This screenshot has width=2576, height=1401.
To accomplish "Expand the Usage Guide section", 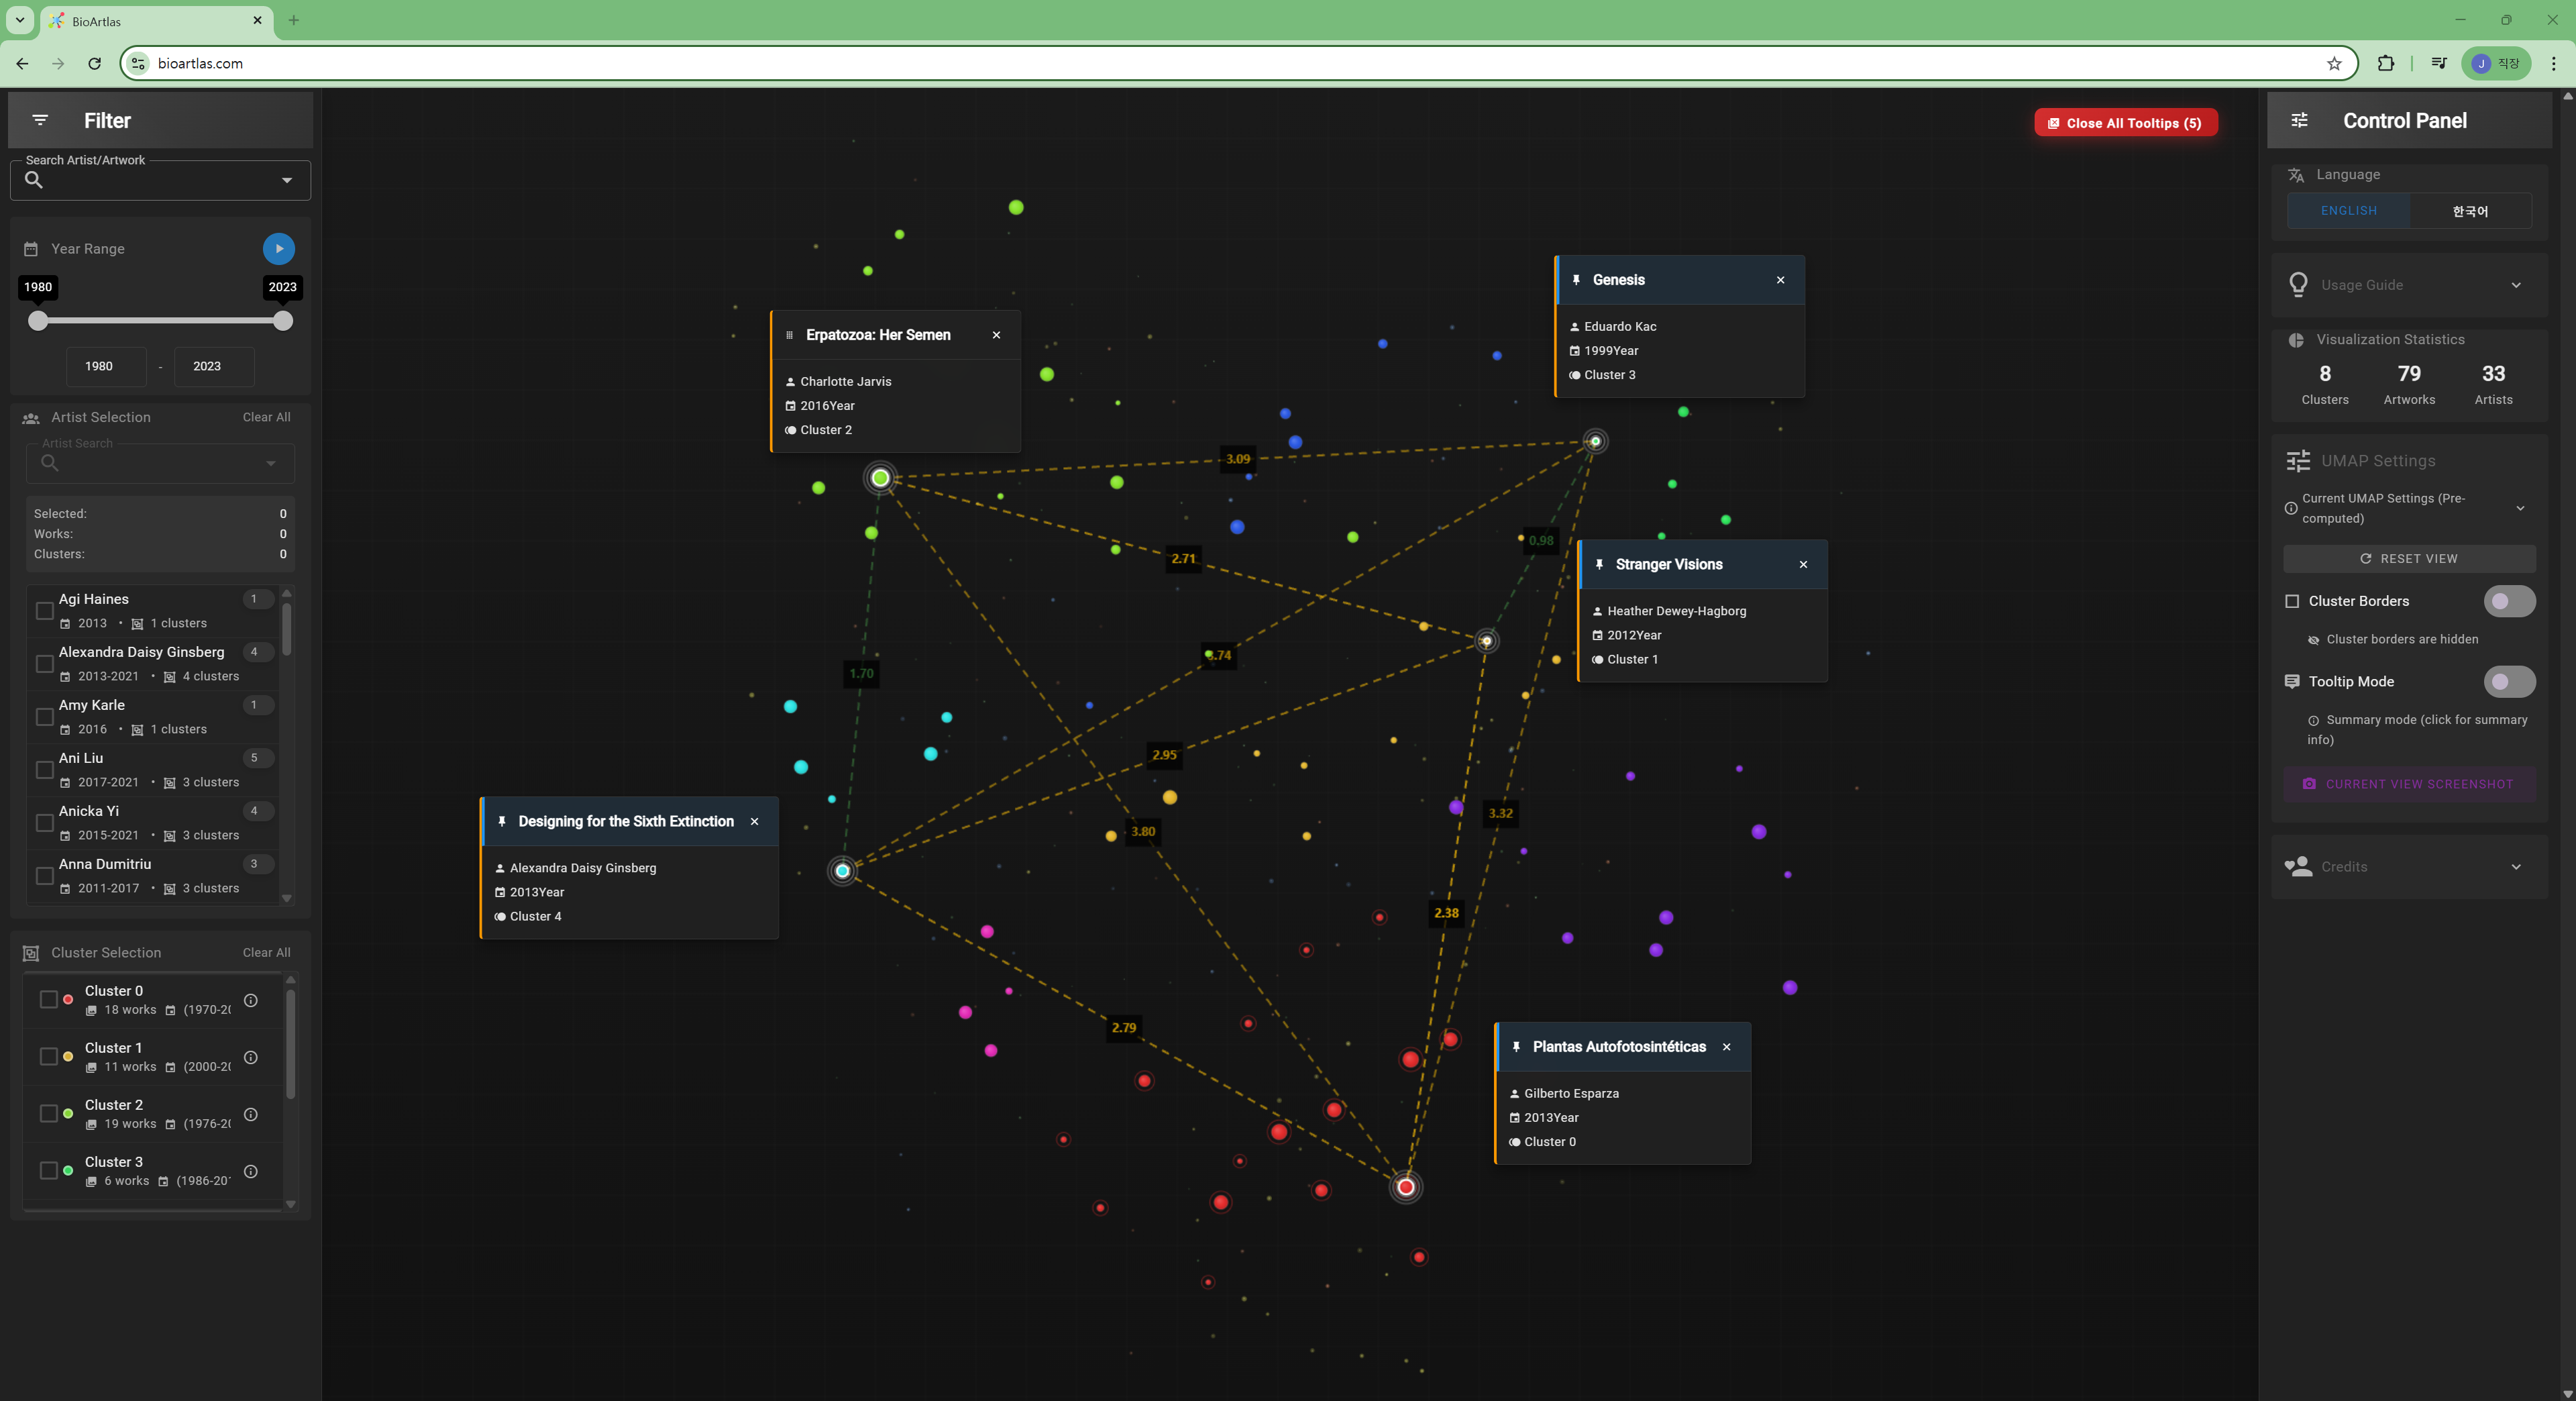I will pyautogui.click(x=2515, y=285).
